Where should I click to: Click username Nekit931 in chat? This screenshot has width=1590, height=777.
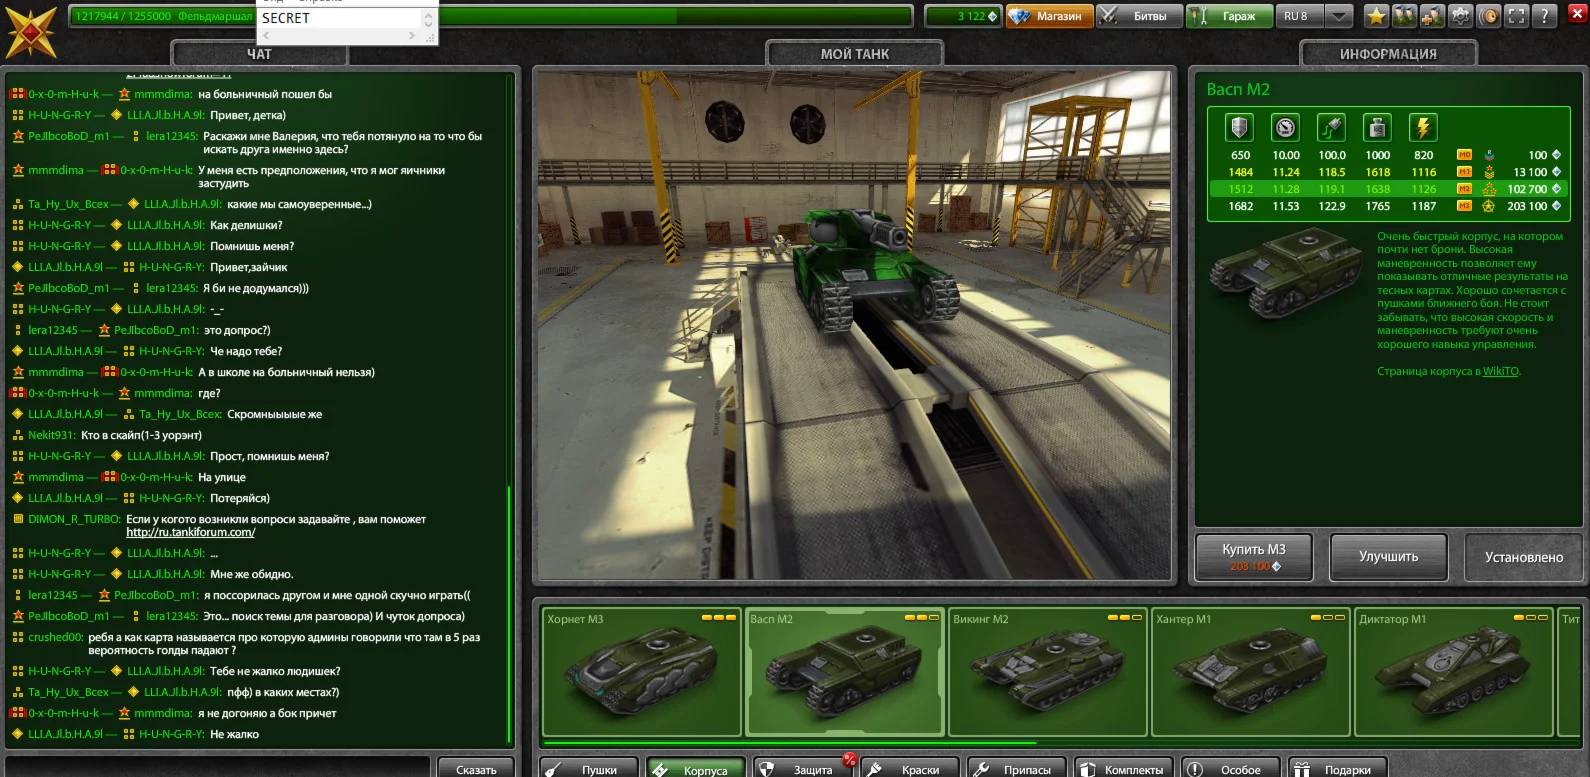[x=52, y=435]
